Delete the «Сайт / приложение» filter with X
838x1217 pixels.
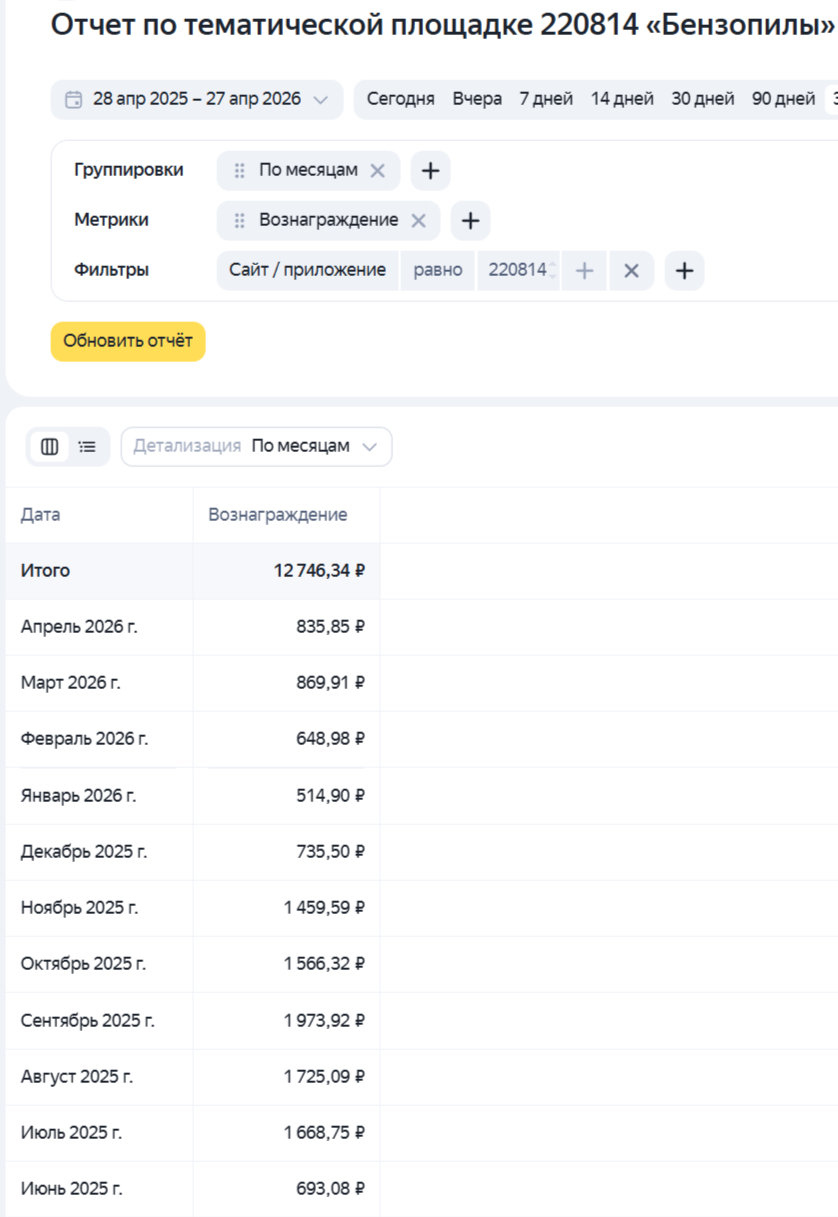(631, 270)
